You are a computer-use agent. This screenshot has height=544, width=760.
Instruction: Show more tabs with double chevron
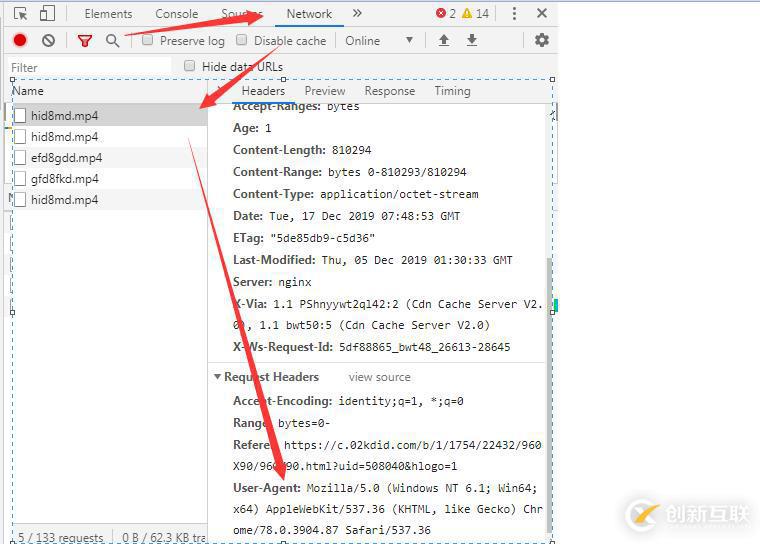(x=357, y=13)
